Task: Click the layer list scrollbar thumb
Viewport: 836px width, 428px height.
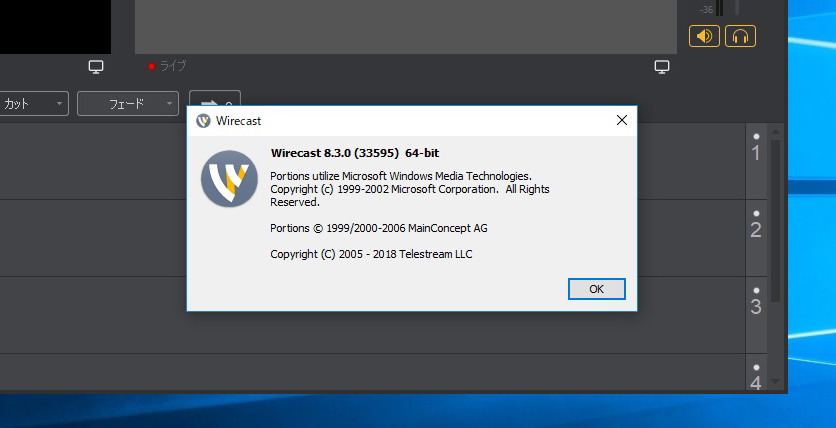Action: coord(776,221)
